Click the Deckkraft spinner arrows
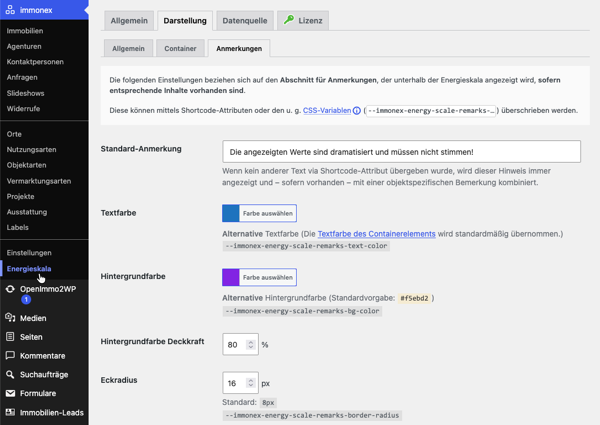 (251, 345)
